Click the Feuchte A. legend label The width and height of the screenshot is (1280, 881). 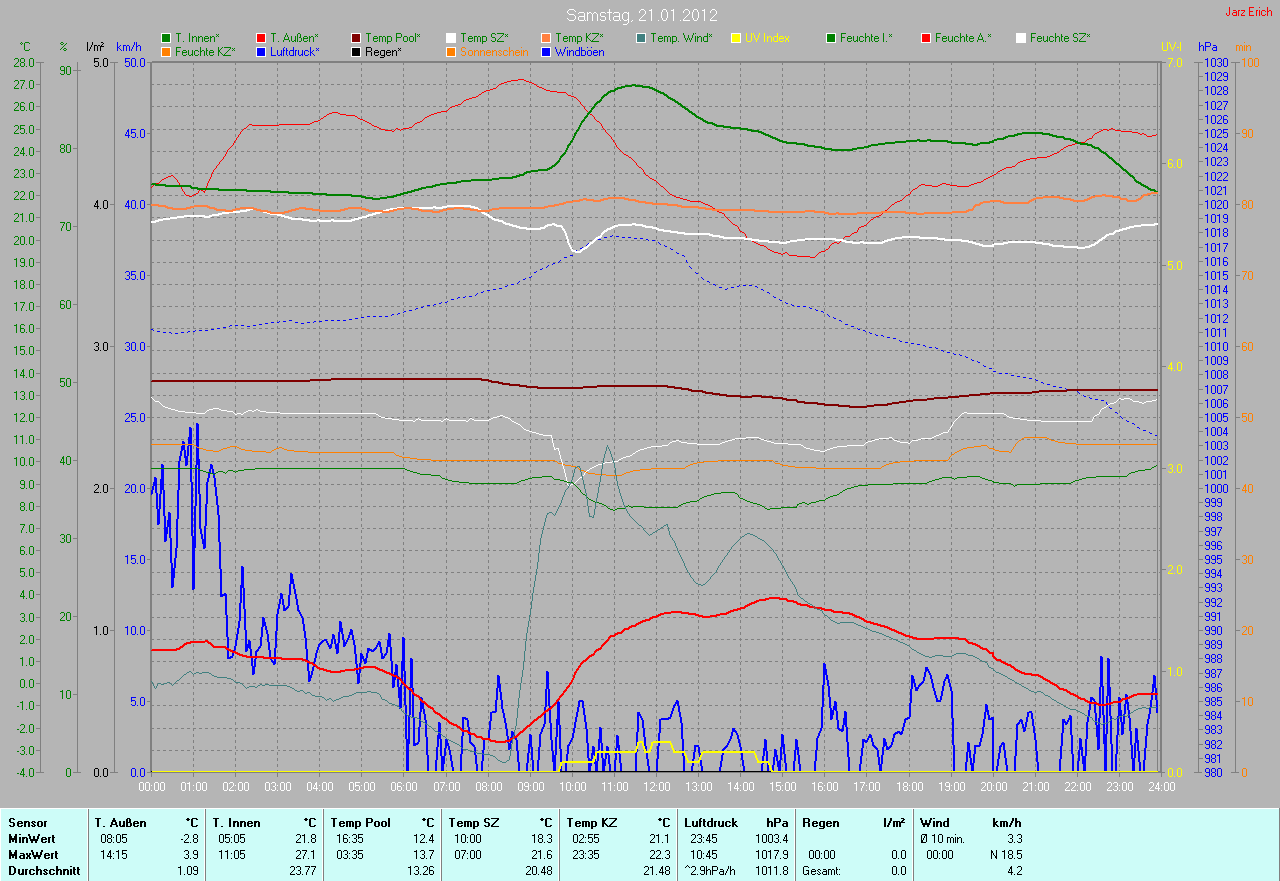point(963,38)
